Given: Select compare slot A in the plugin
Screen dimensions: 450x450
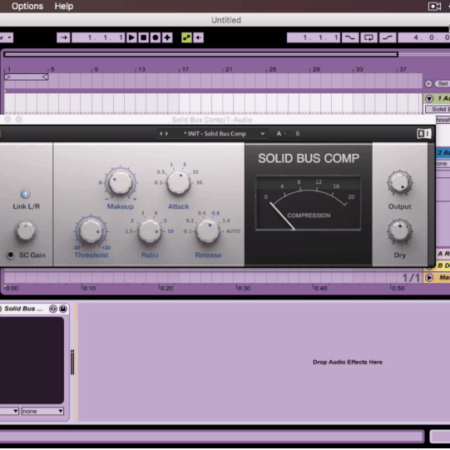Looking at the screenshot, I should (x=279, y=134).
